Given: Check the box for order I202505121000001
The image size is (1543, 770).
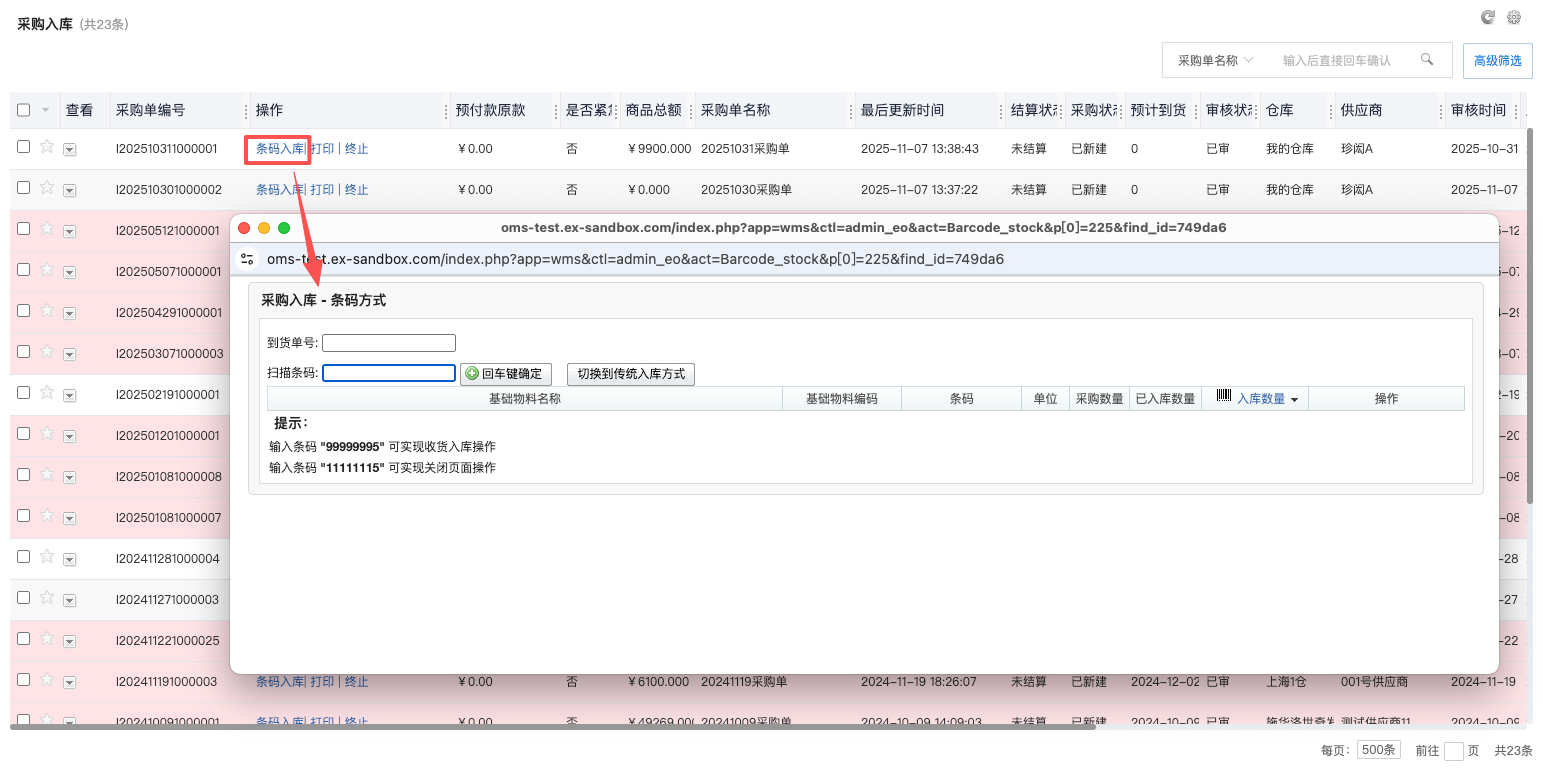Looking at the screenshot, I should click(24, 229).
